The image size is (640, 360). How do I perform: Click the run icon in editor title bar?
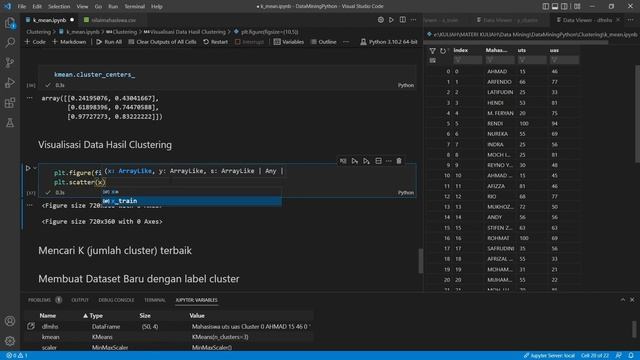click(391, 20)
